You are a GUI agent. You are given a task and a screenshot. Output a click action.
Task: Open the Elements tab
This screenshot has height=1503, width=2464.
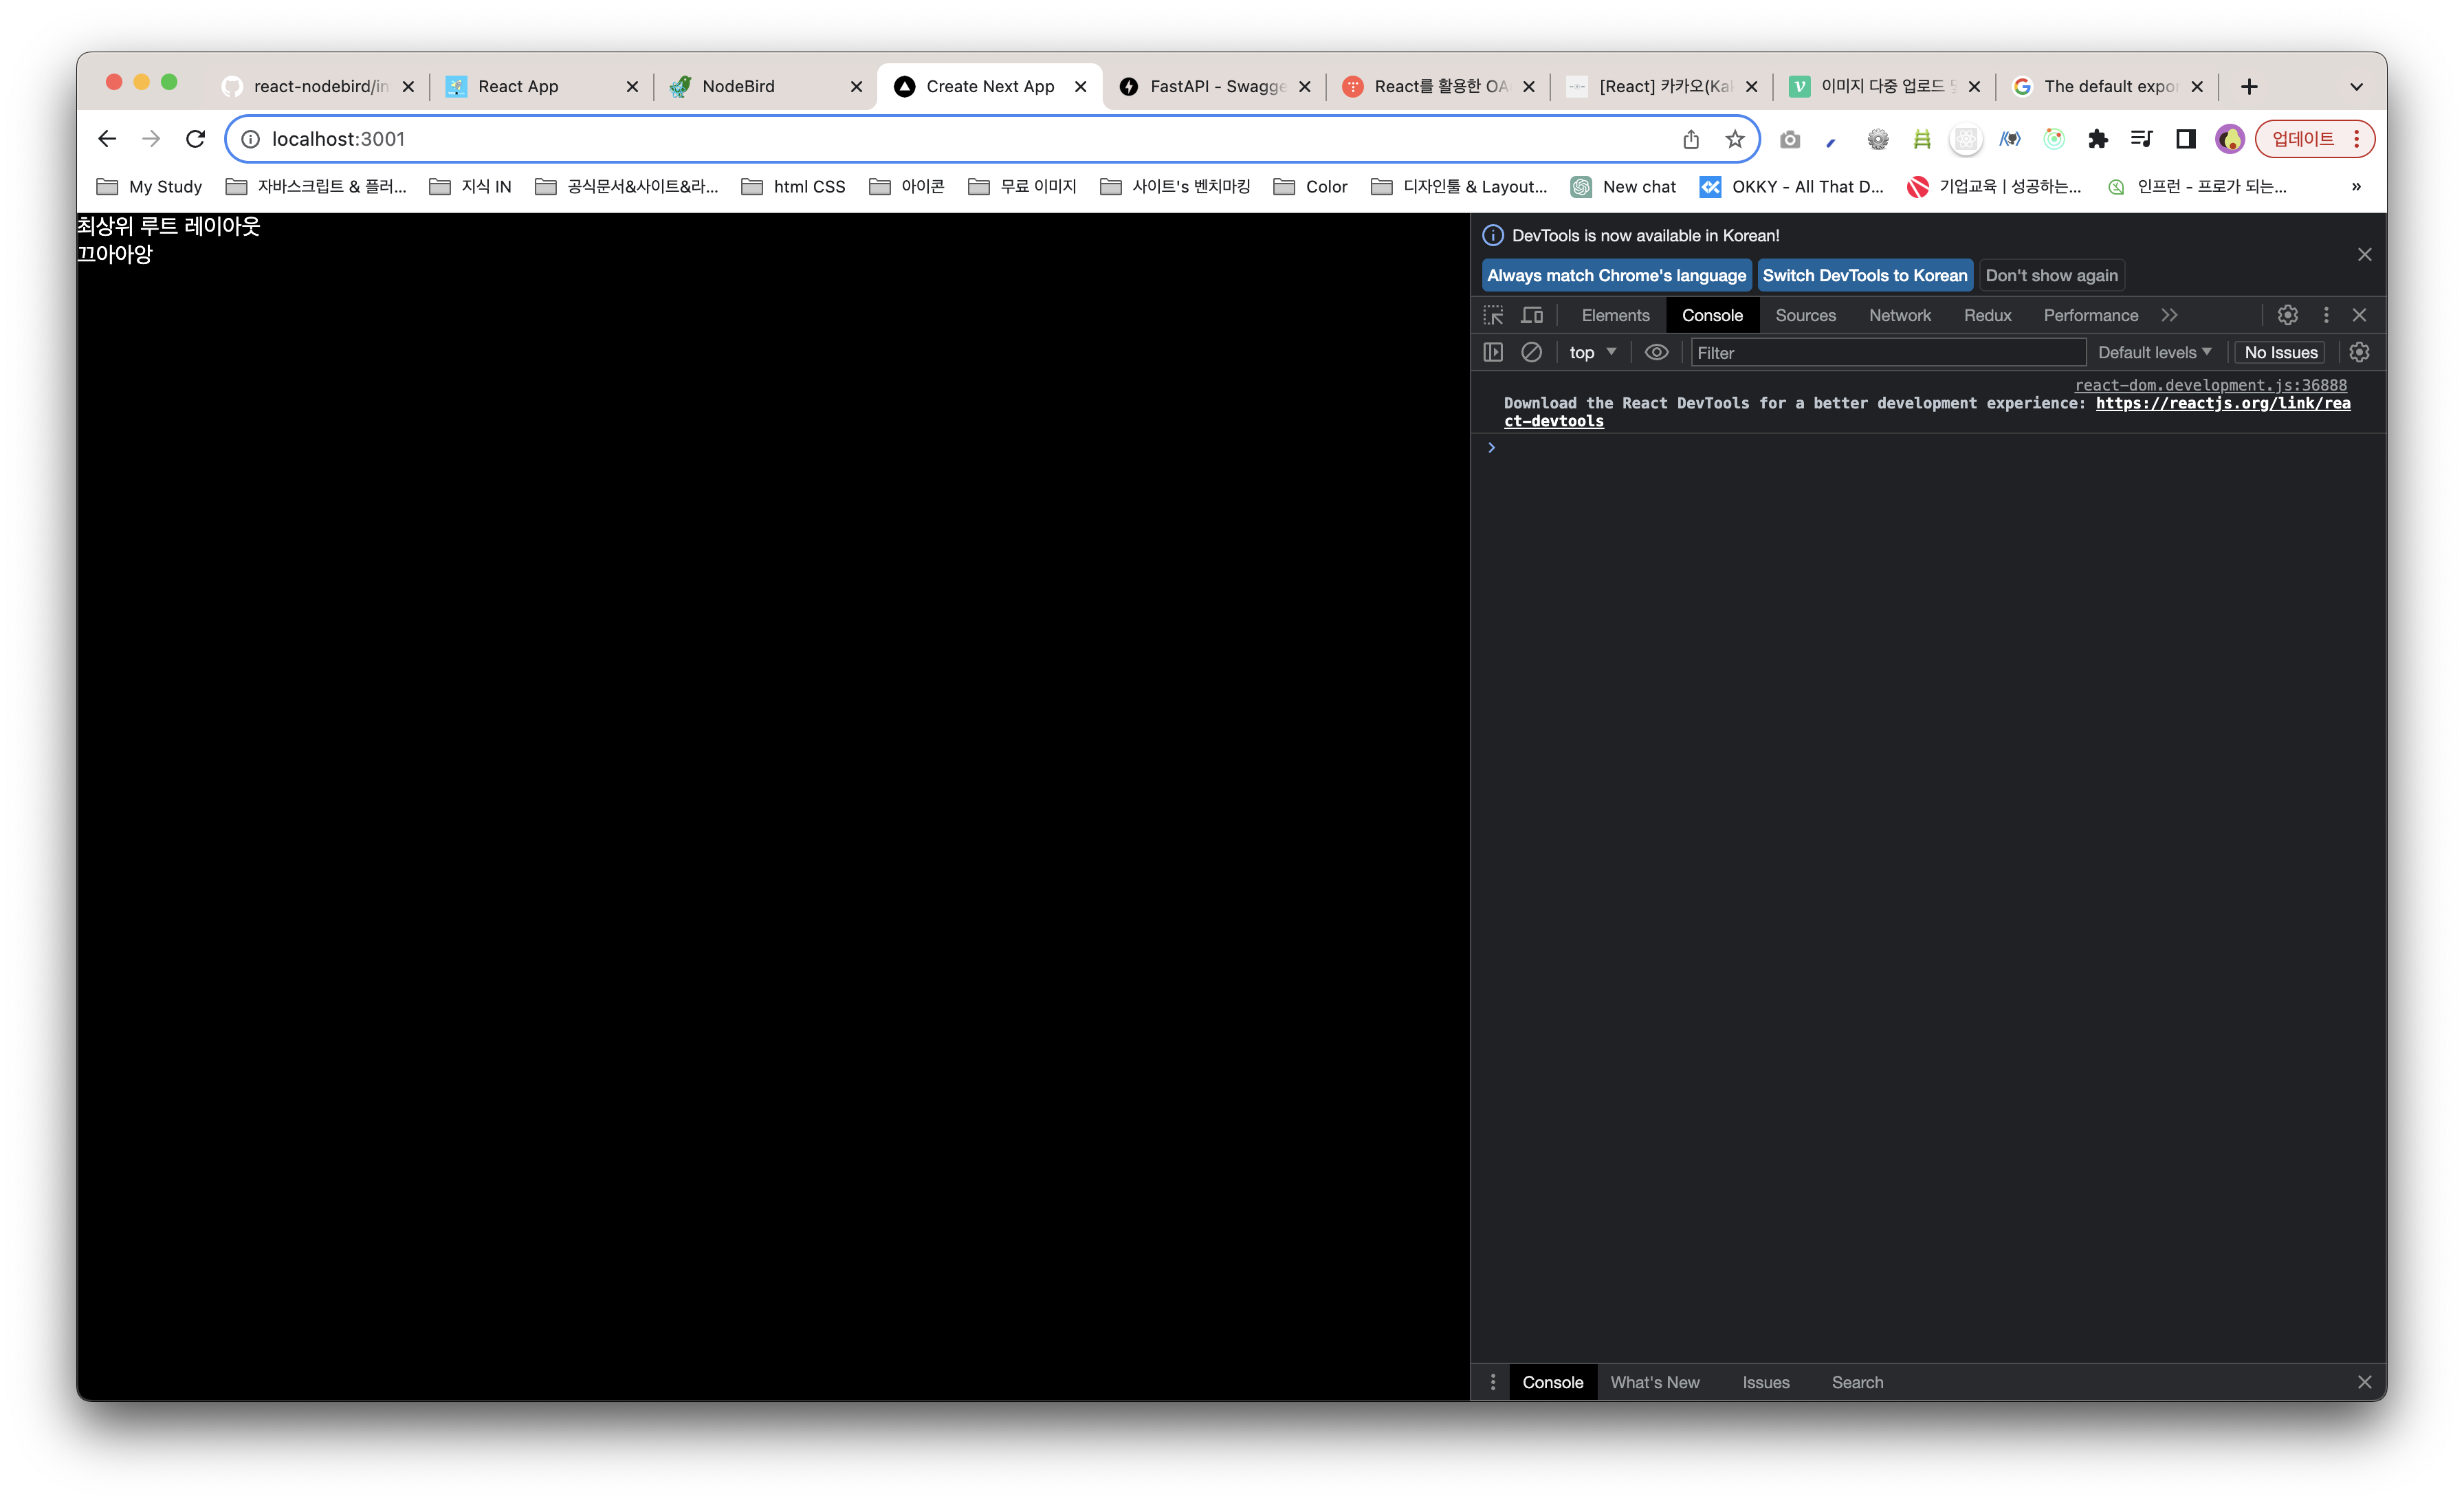point(1615,315)
